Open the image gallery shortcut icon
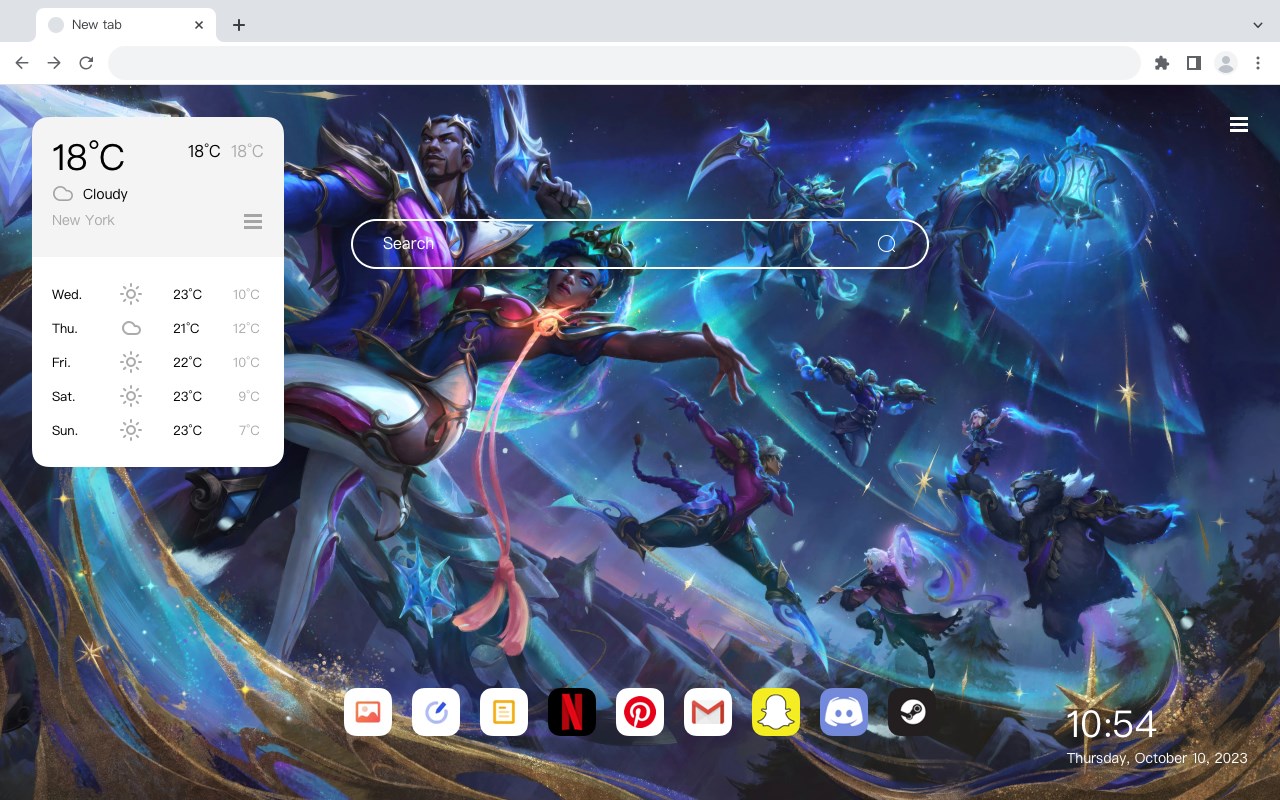1280x800 pixels. coord(368,712)
